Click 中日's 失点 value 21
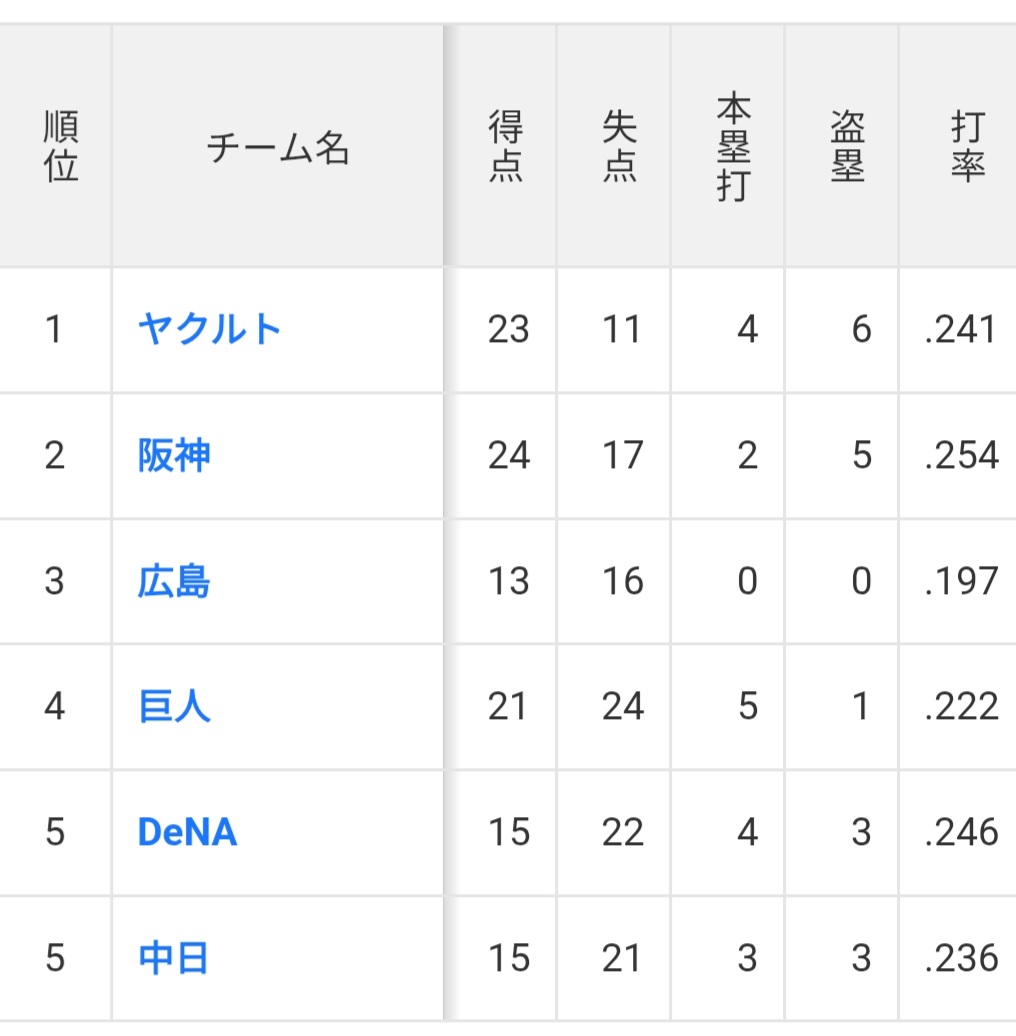Image resolution: width=1016 pixels, height=1036 pixels. 621,958
